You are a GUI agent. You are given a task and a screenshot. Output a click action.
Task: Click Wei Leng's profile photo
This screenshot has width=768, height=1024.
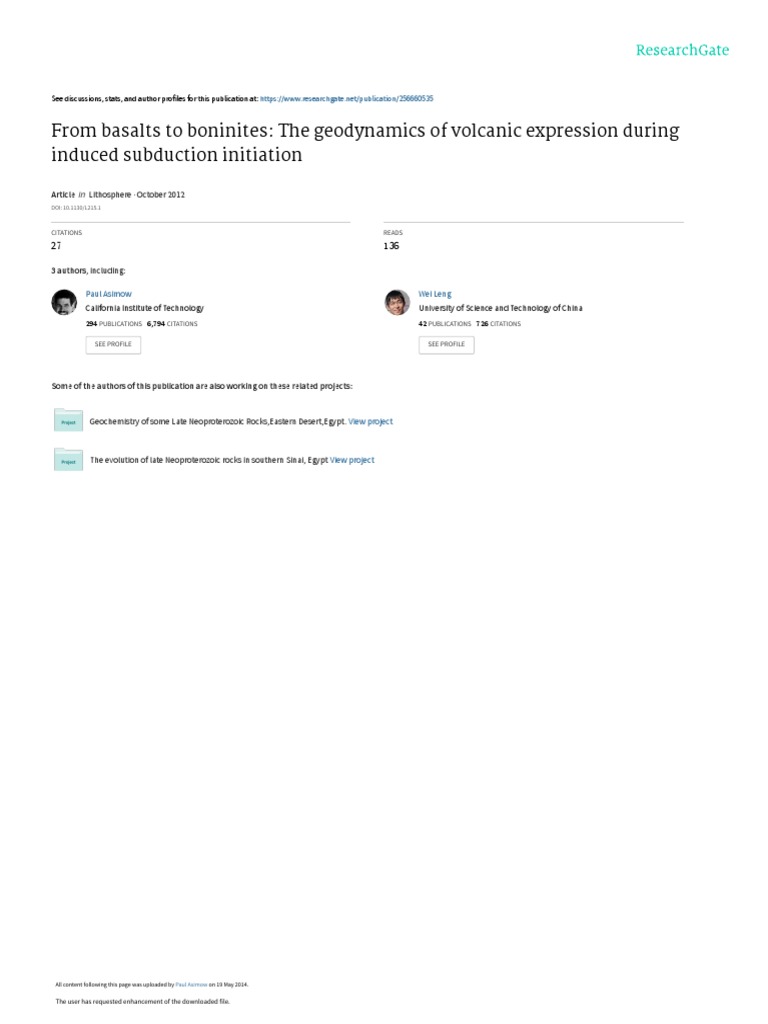click(397, 301)
